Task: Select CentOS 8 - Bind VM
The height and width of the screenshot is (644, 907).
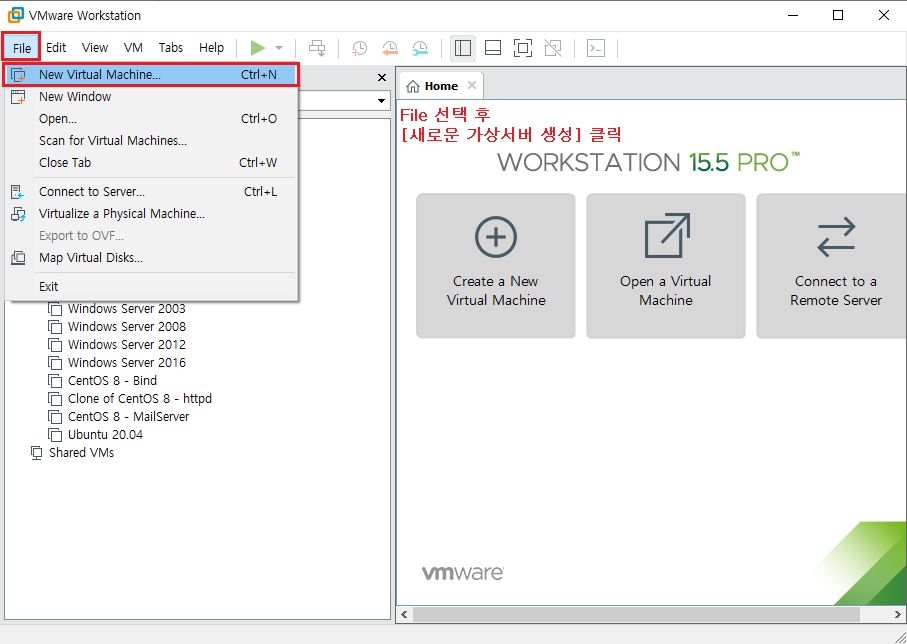Action: [x=112, y=381]
